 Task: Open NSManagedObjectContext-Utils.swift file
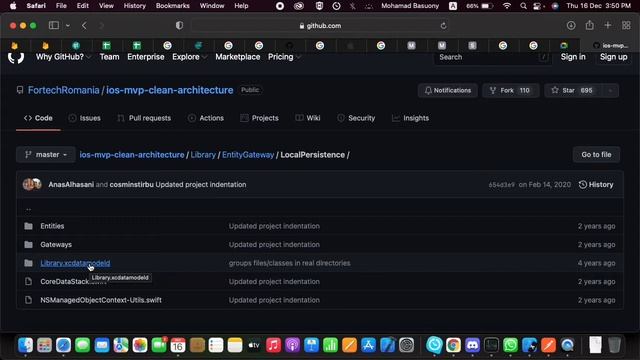101,300
